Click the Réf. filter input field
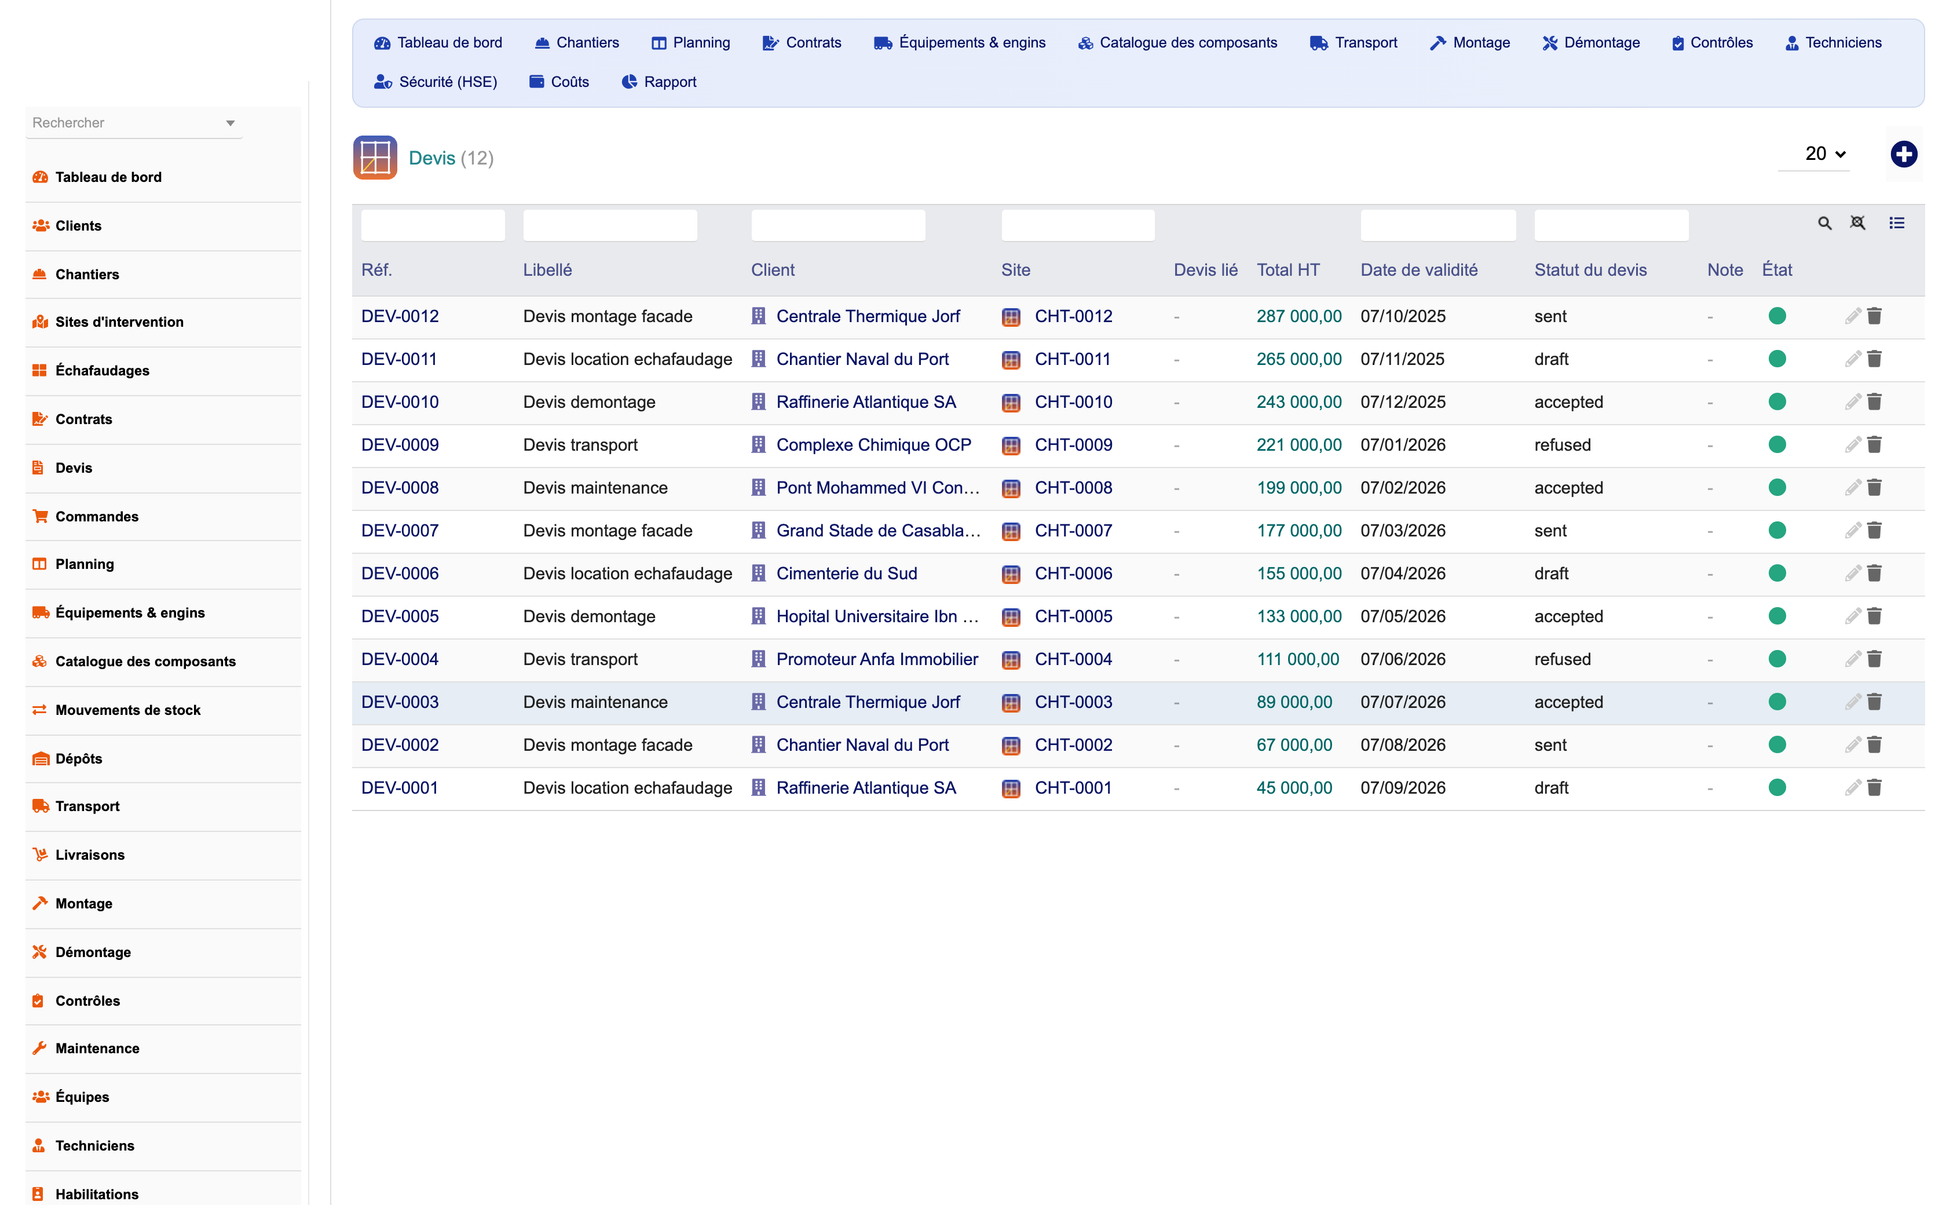This screenshot has height=1205, width=1946. tap(433, 225)
